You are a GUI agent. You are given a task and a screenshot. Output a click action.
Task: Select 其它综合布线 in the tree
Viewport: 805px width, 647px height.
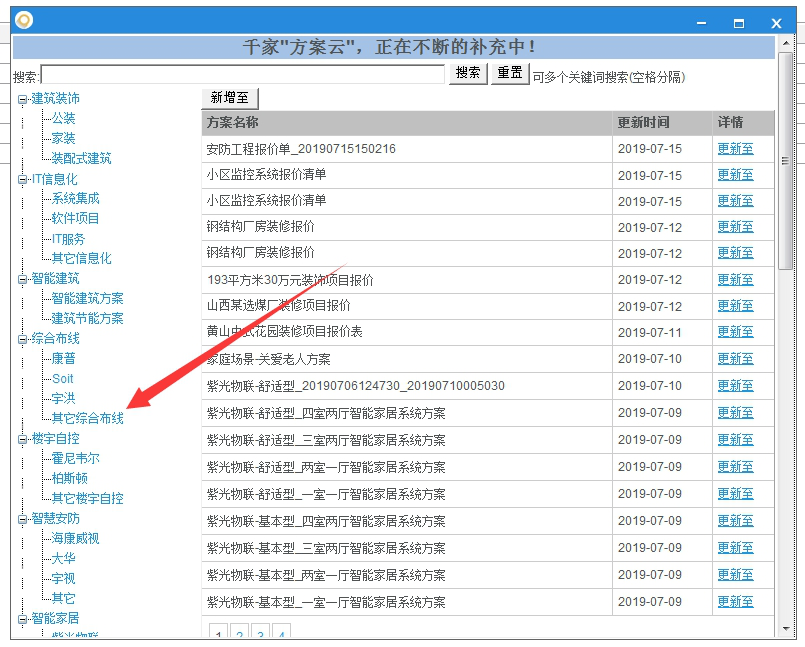click(87, 419)
